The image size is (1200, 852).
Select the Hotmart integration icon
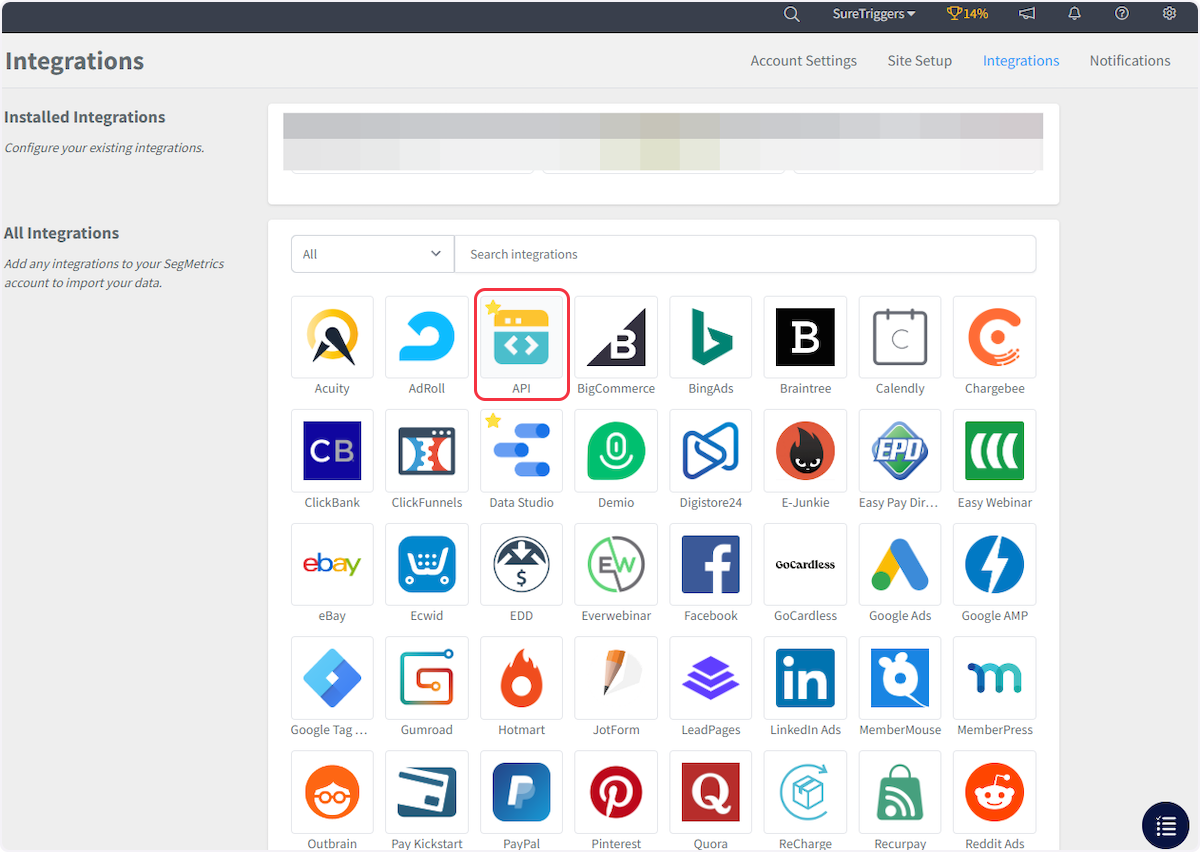[x=521, y=678]
